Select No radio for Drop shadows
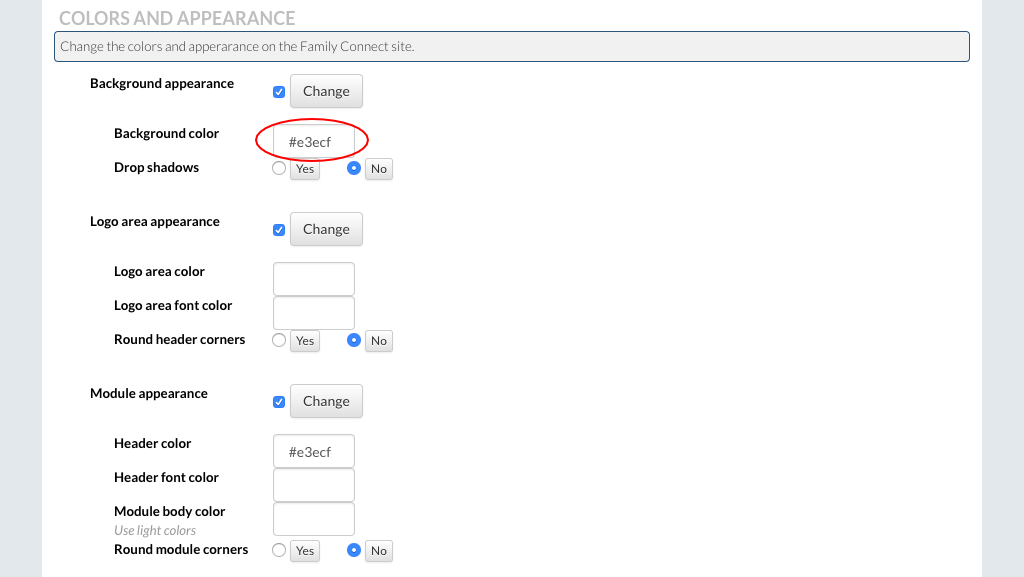This screenshot has width=1024, height=577. pyautogui.click(x=354, y=168)
